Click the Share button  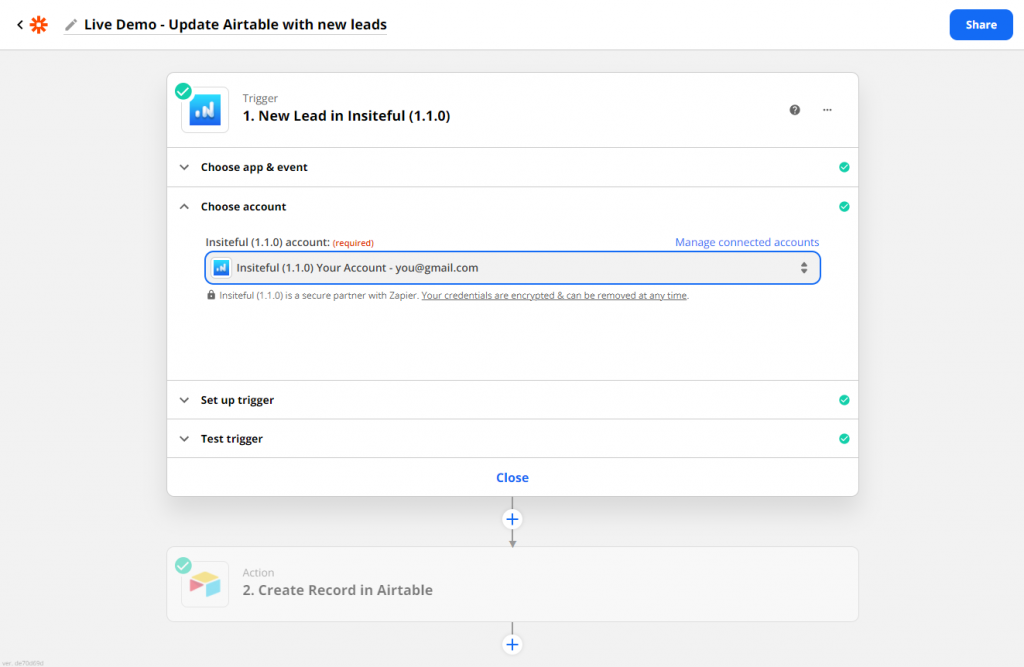tap(981, 25)
